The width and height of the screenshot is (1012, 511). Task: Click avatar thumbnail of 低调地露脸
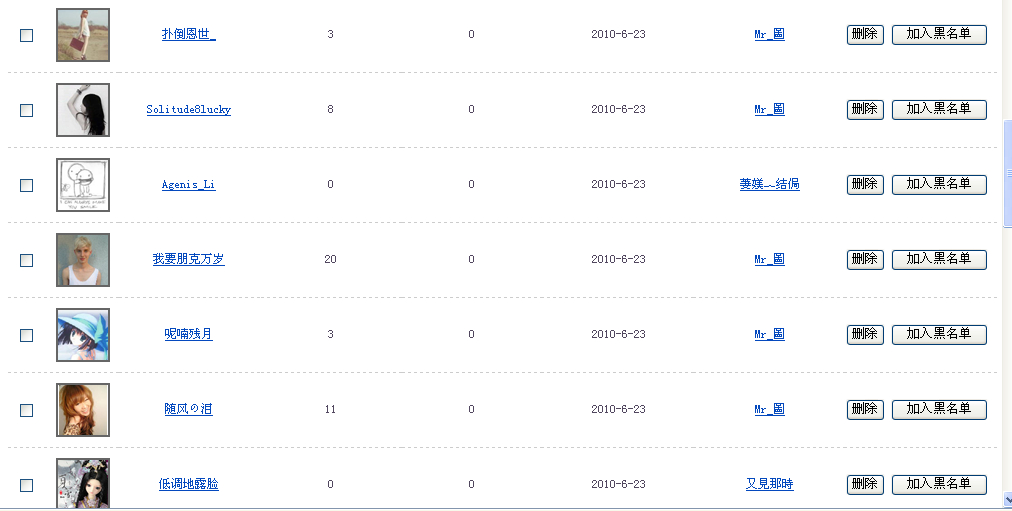pyautogui.click(x=83, y=483)
